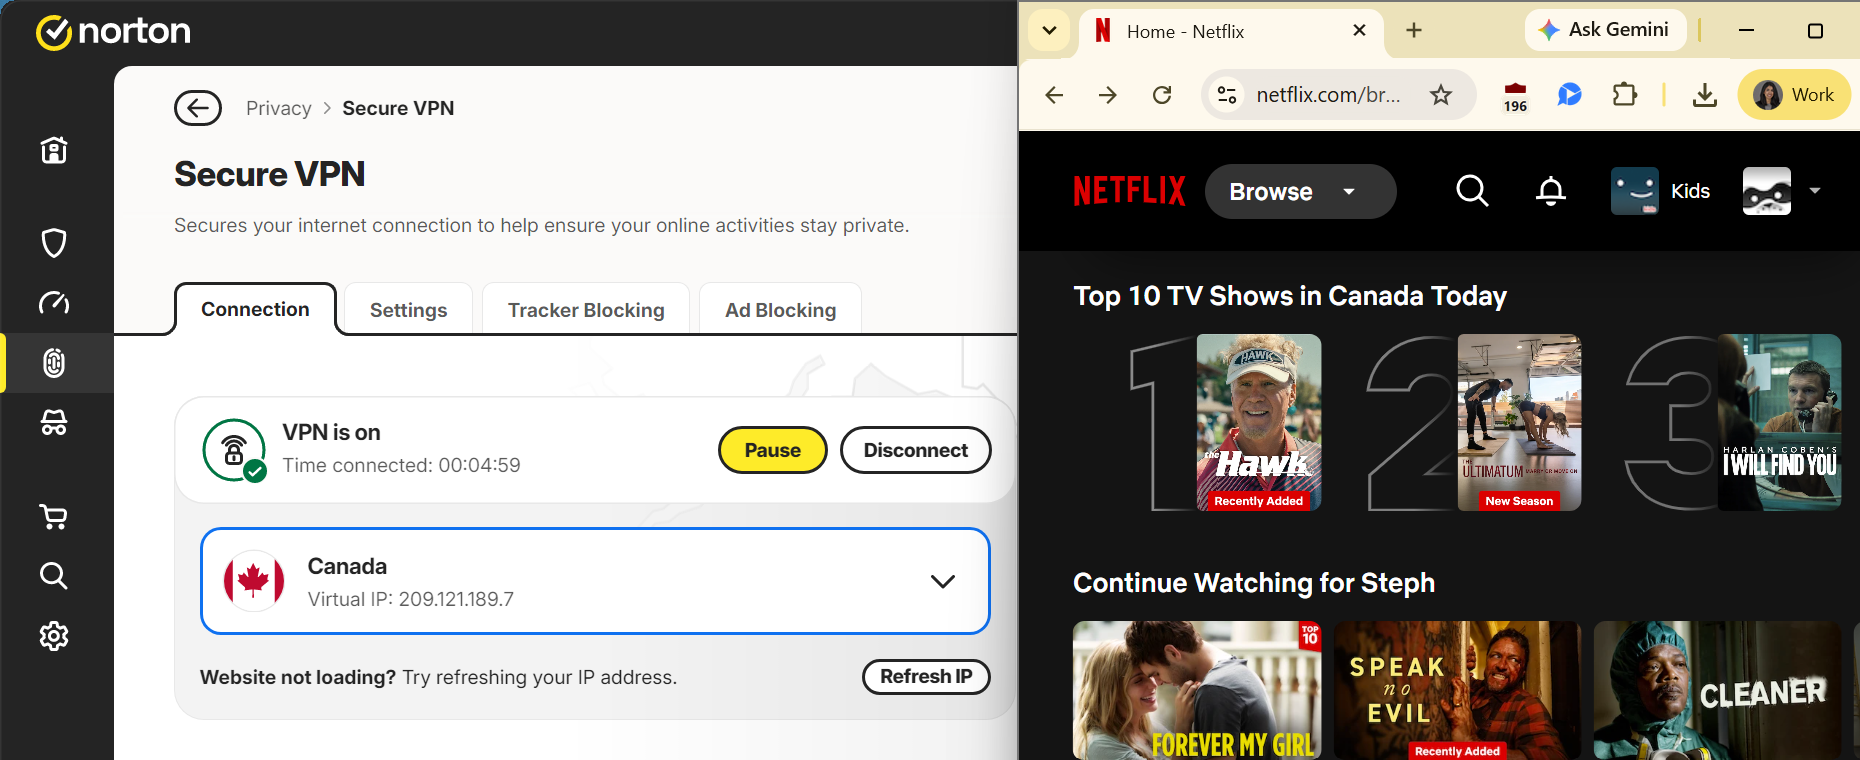1860x760 pixels.
Task: Click the VPN status lock icon
Action: point(234,450)
